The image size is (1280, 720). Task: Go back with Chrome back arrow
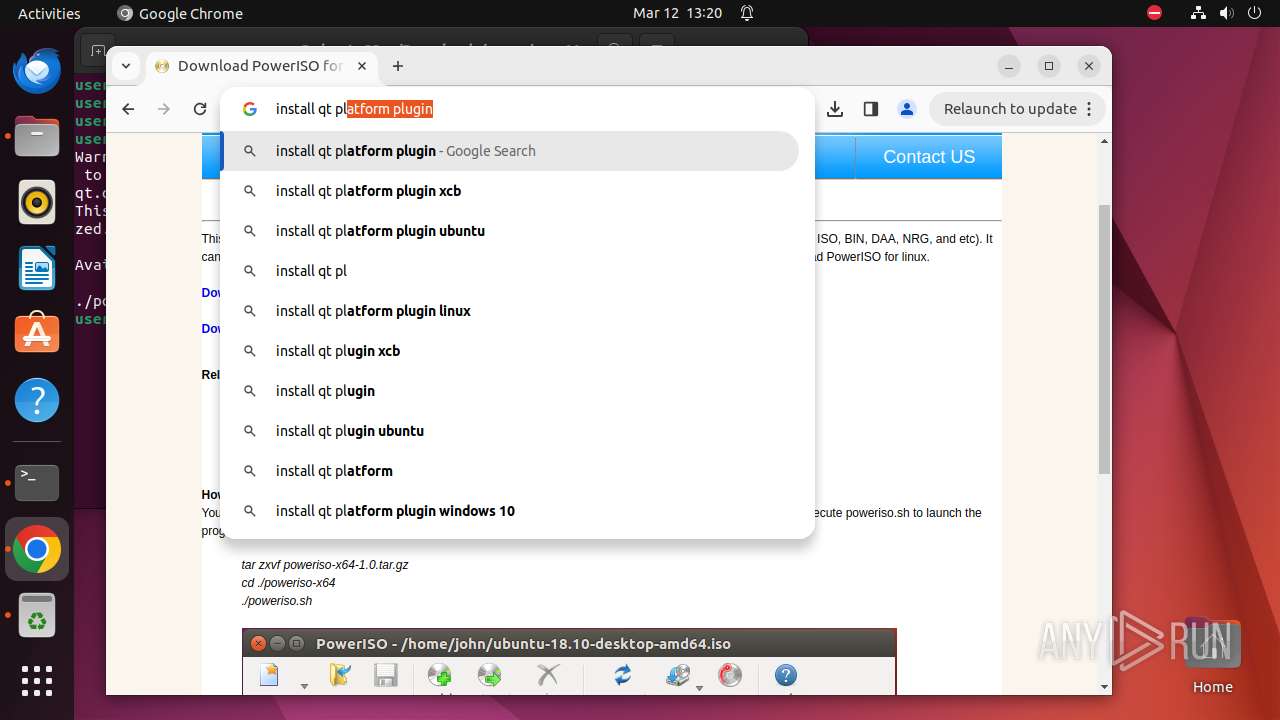point(128,109)
